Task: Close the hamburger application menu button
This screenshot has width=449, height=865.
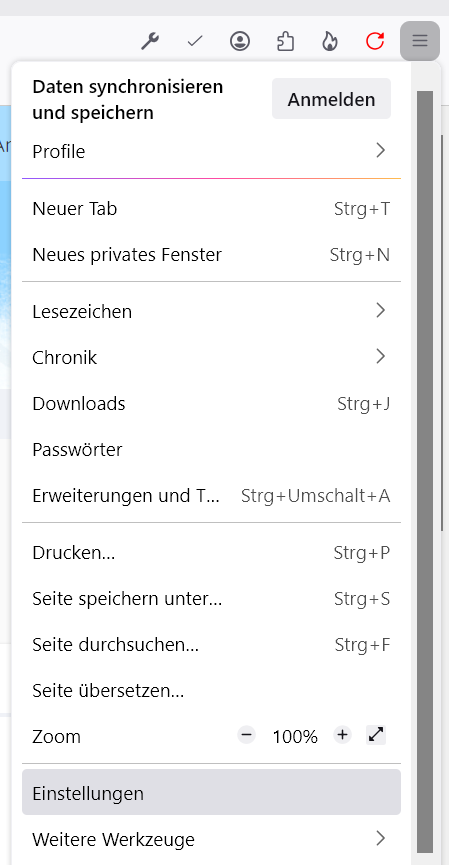Action: click(420, 41)
